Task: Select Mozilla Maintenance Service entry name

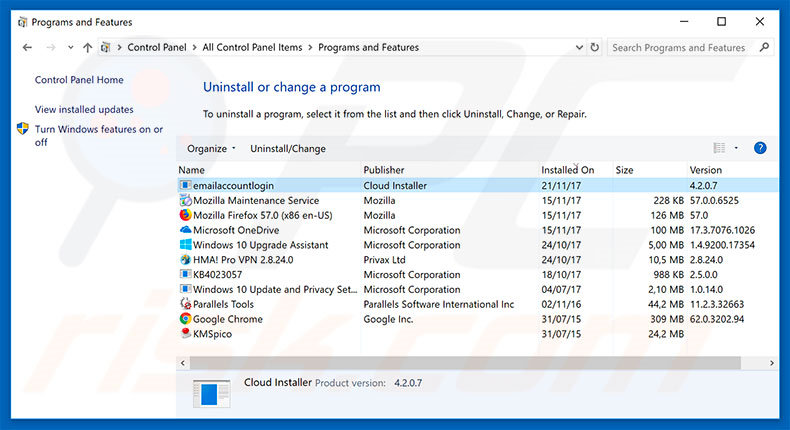Action: pyautogui.click(x=256, y=201)
